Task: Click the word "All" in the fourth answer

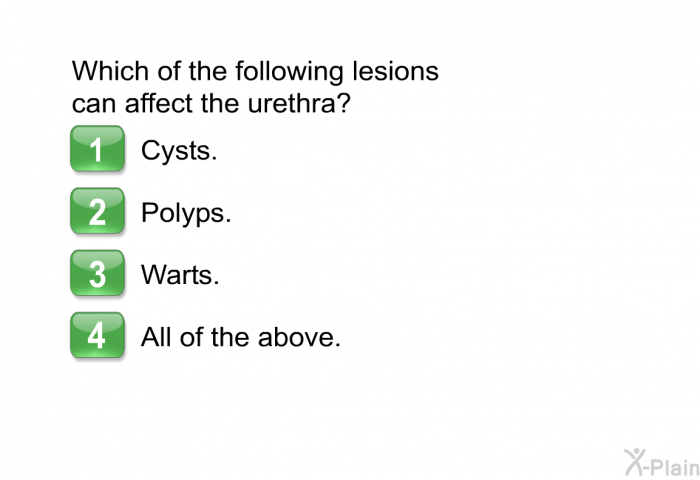Action: (157, 337)
